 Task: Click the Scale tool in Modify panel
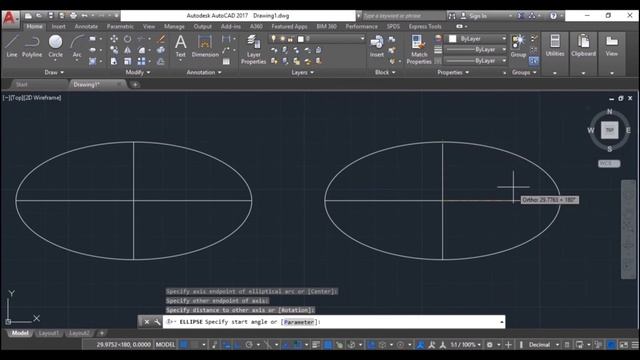pyautogui.click(x=128, y=61)
